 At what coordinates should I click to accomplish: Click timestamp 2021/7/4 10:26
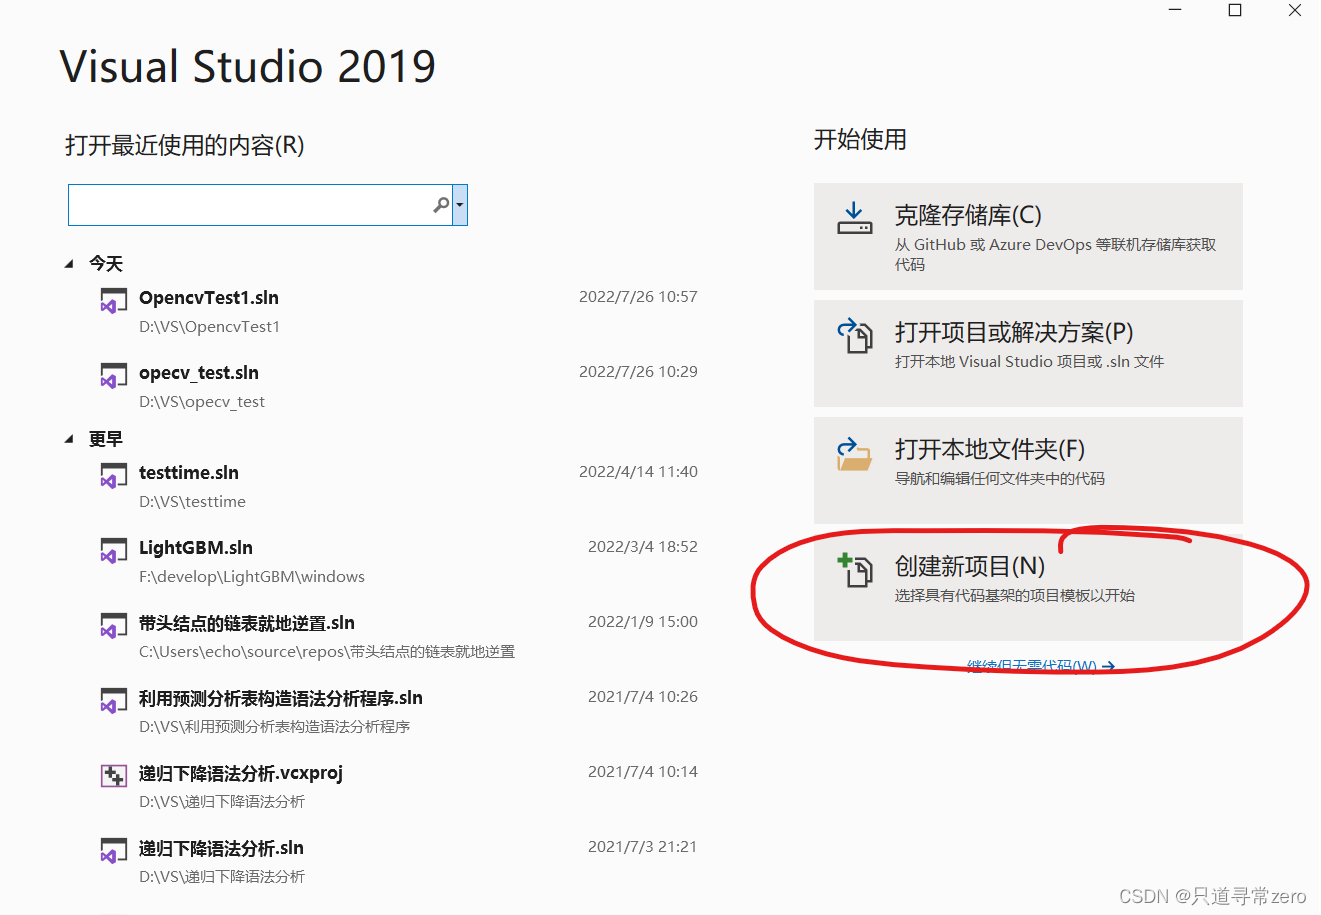tap(643, 697)
